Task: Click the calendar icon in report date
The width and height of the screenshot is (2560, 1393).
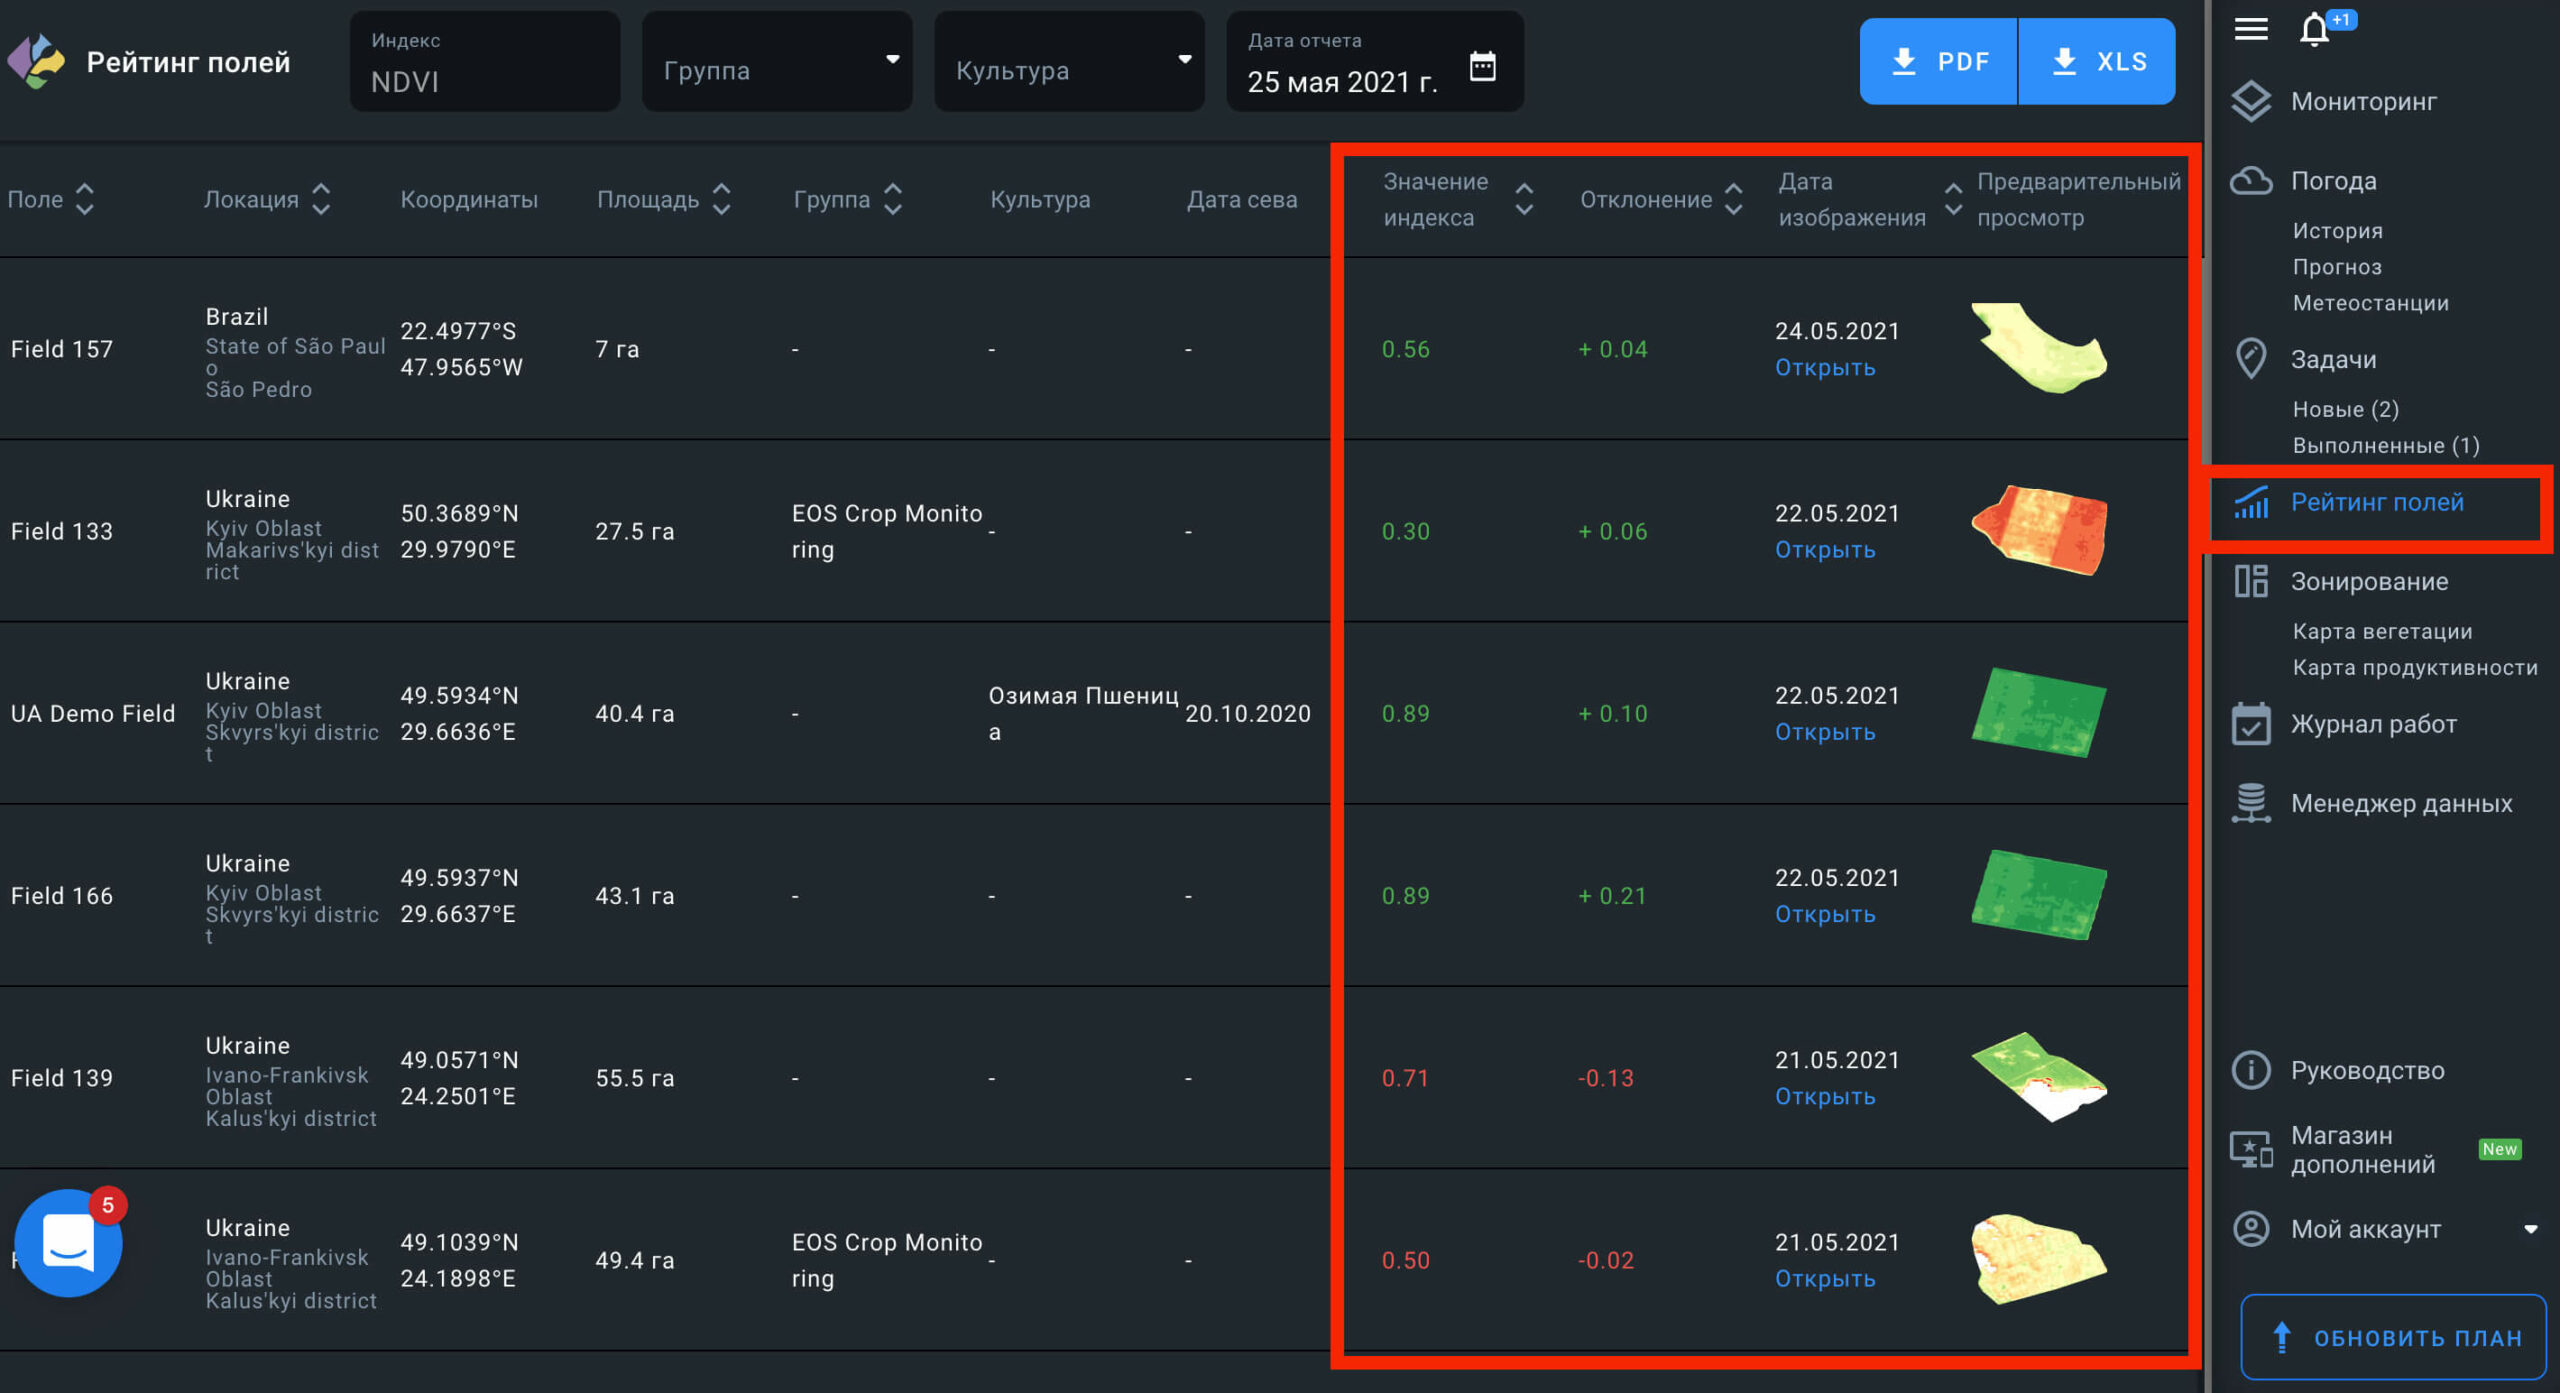Action: [1482, 66]
